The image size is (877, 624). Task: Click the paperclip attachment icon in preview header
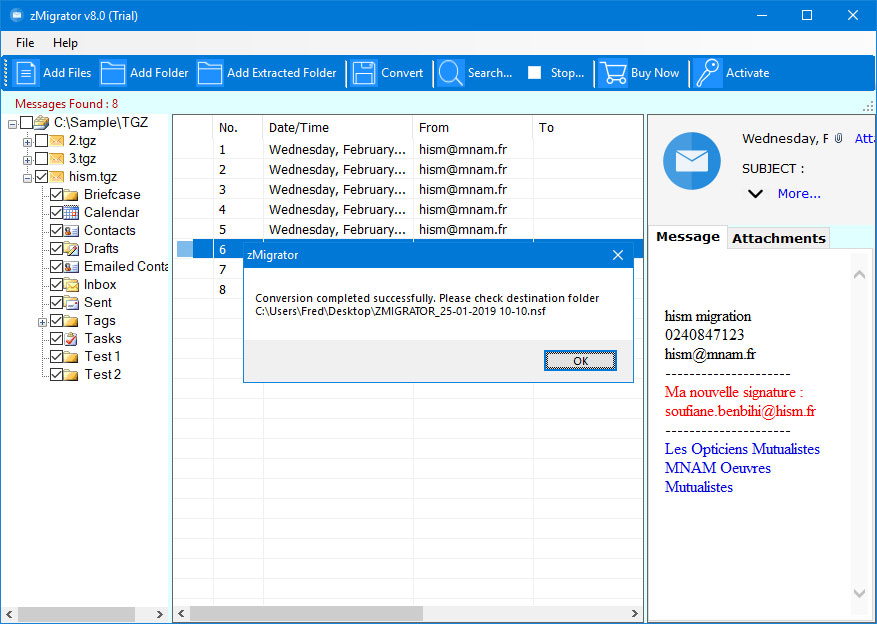pos(838,138)
